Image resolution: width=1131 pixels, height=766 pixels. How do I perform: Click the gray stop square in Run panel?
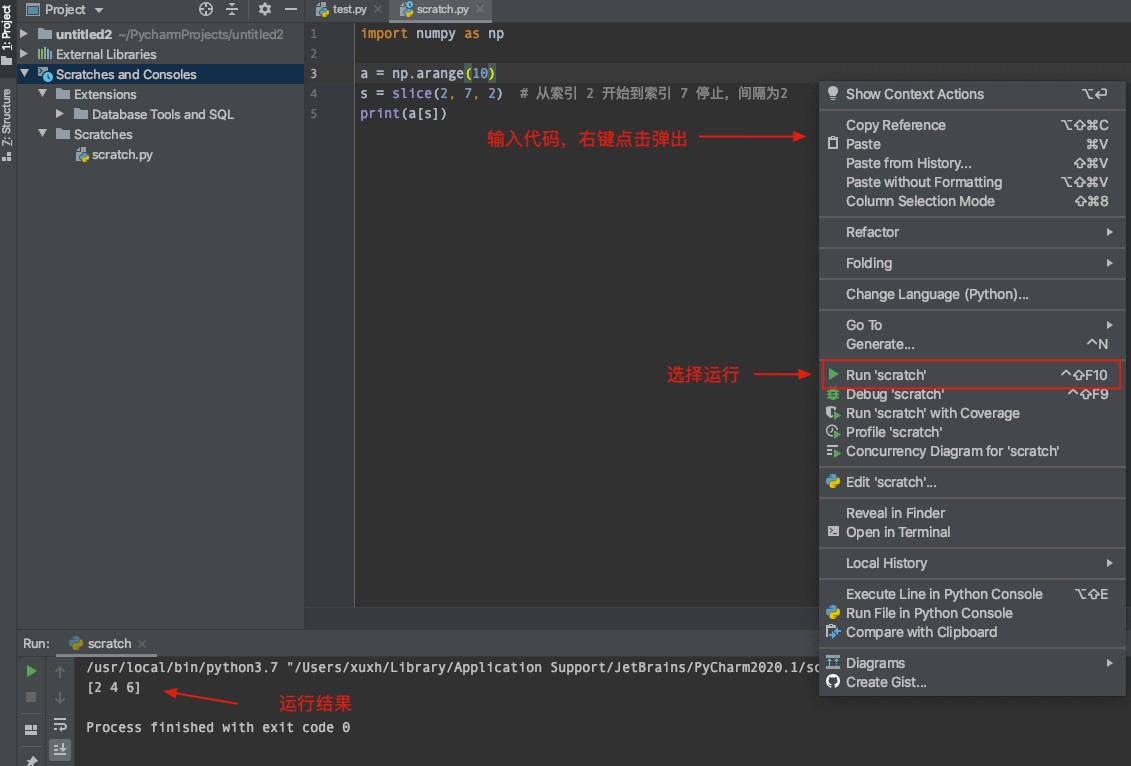tap(31, 697)
